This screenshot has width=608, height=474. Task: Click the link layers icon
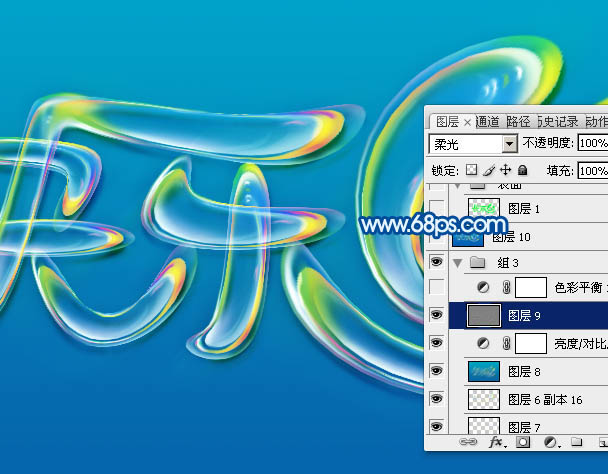[x=468, y=442]
